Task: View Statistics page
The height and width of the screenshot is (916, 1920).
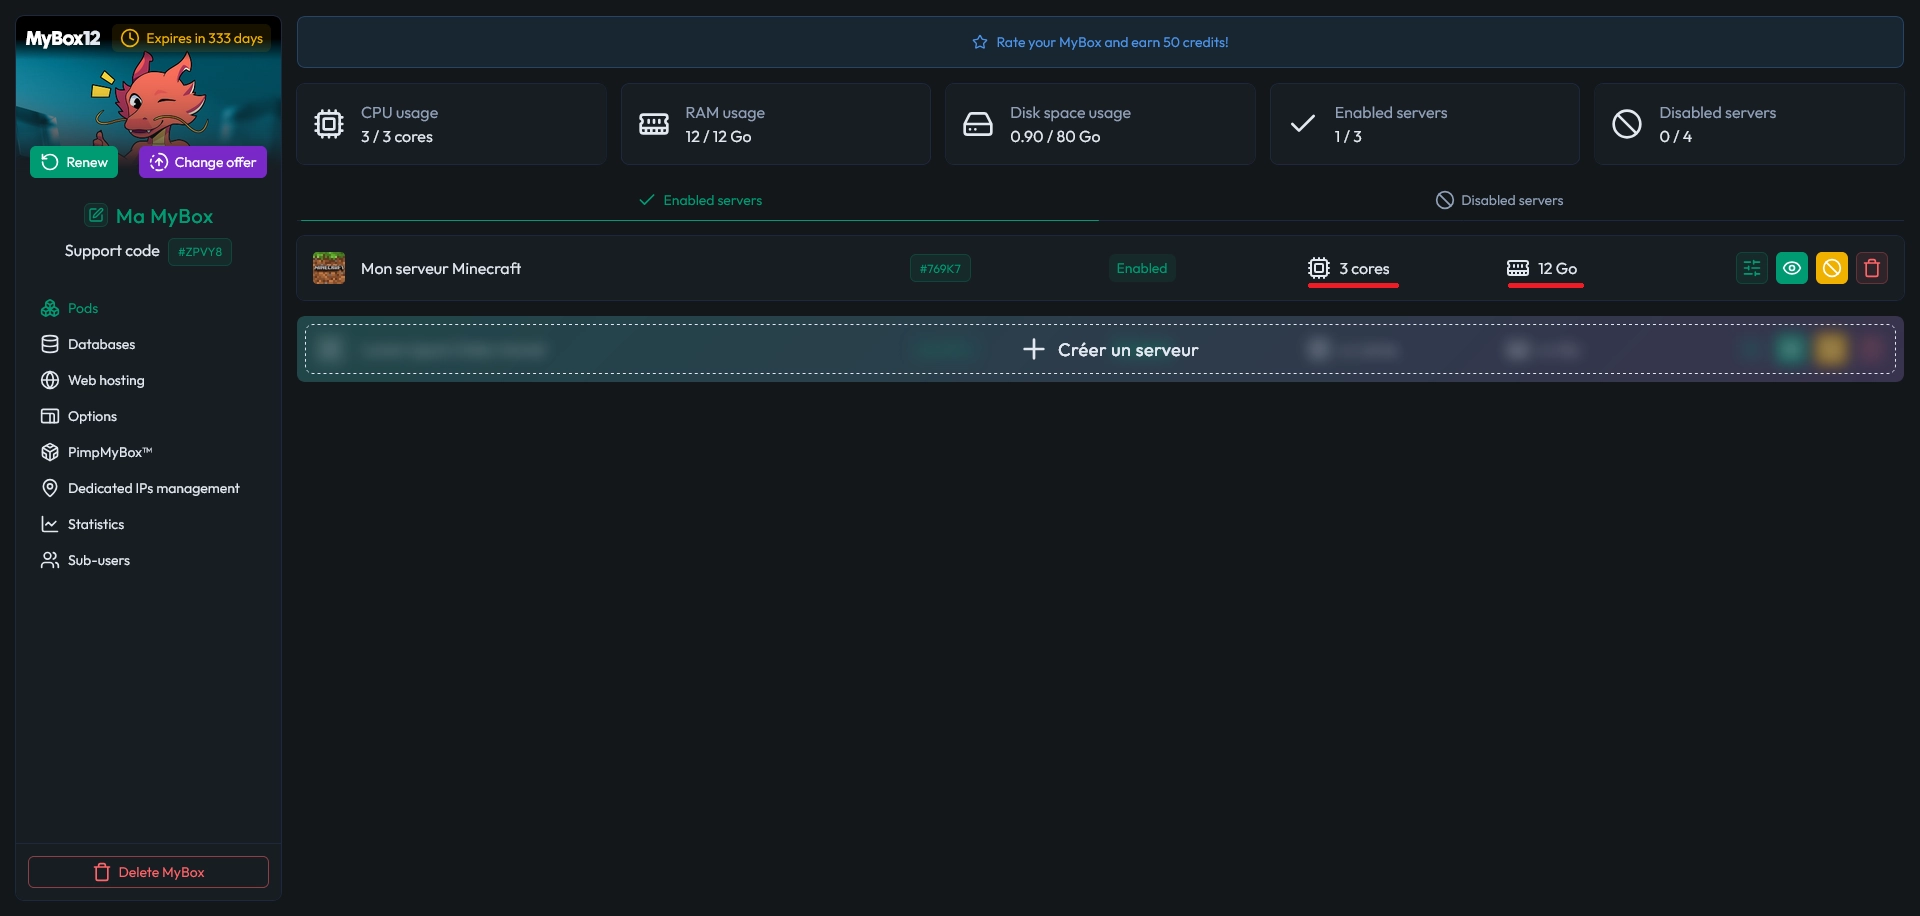Action: pos(95,524)
